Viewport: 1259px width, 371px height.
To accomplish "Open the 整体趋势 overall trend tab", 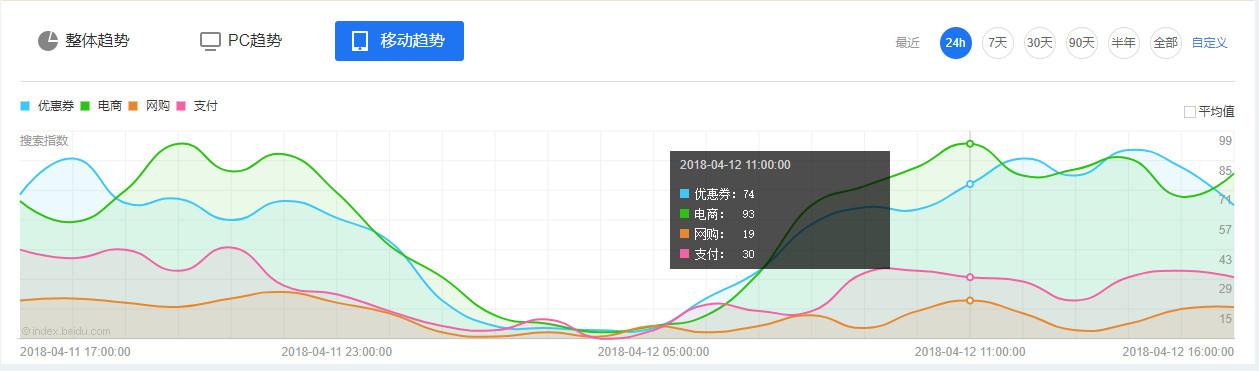I will point(84,41).
